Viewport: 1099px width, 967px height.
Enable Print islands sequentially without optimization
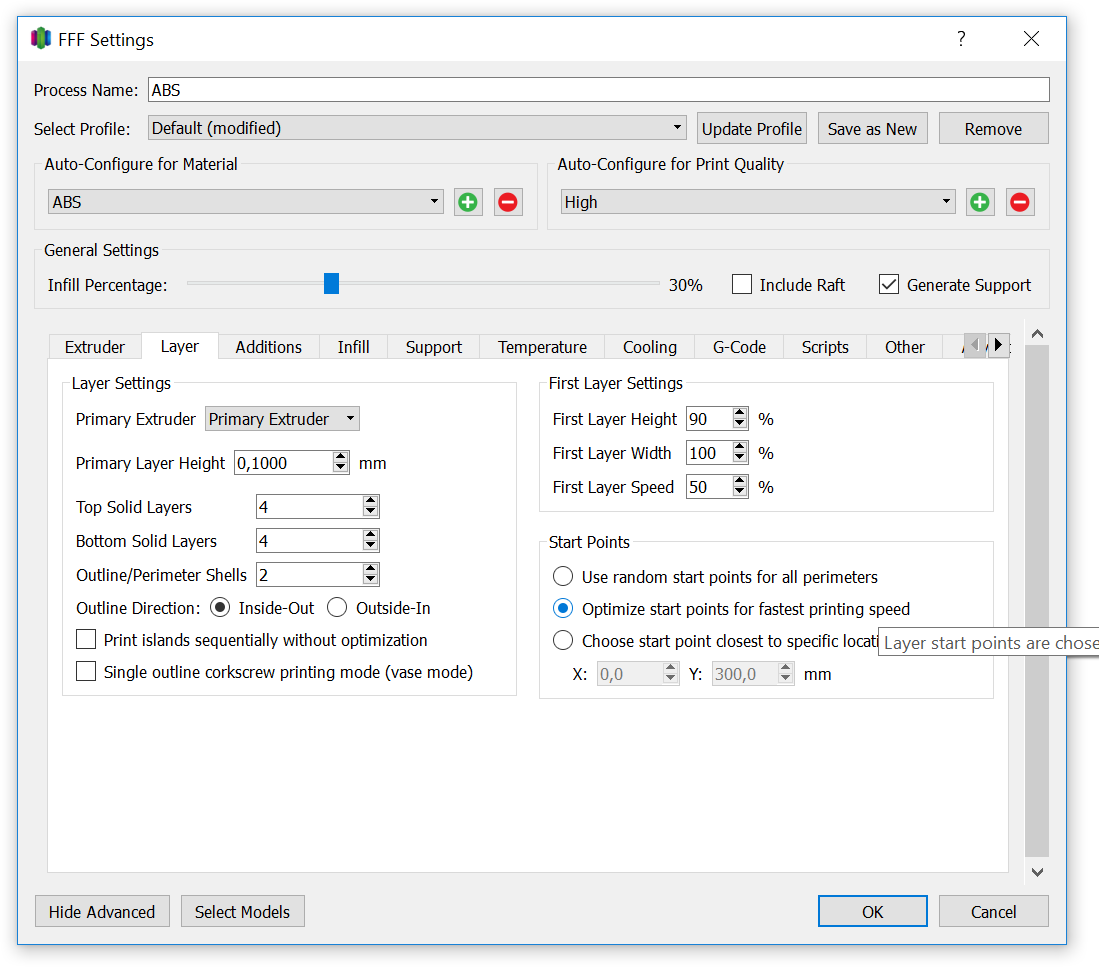(x=86, y=640)
